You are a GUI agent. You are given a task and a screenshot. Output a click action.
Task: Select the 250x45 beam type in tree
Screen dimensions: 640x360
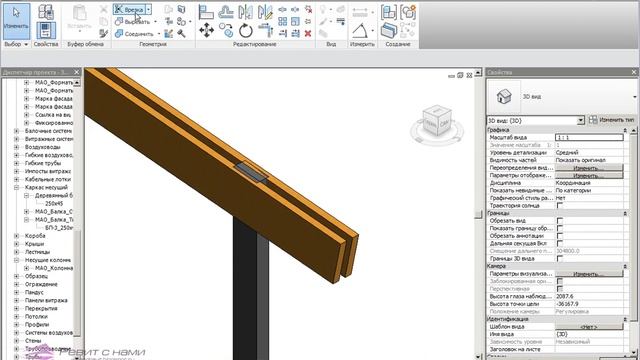[54, 204]
